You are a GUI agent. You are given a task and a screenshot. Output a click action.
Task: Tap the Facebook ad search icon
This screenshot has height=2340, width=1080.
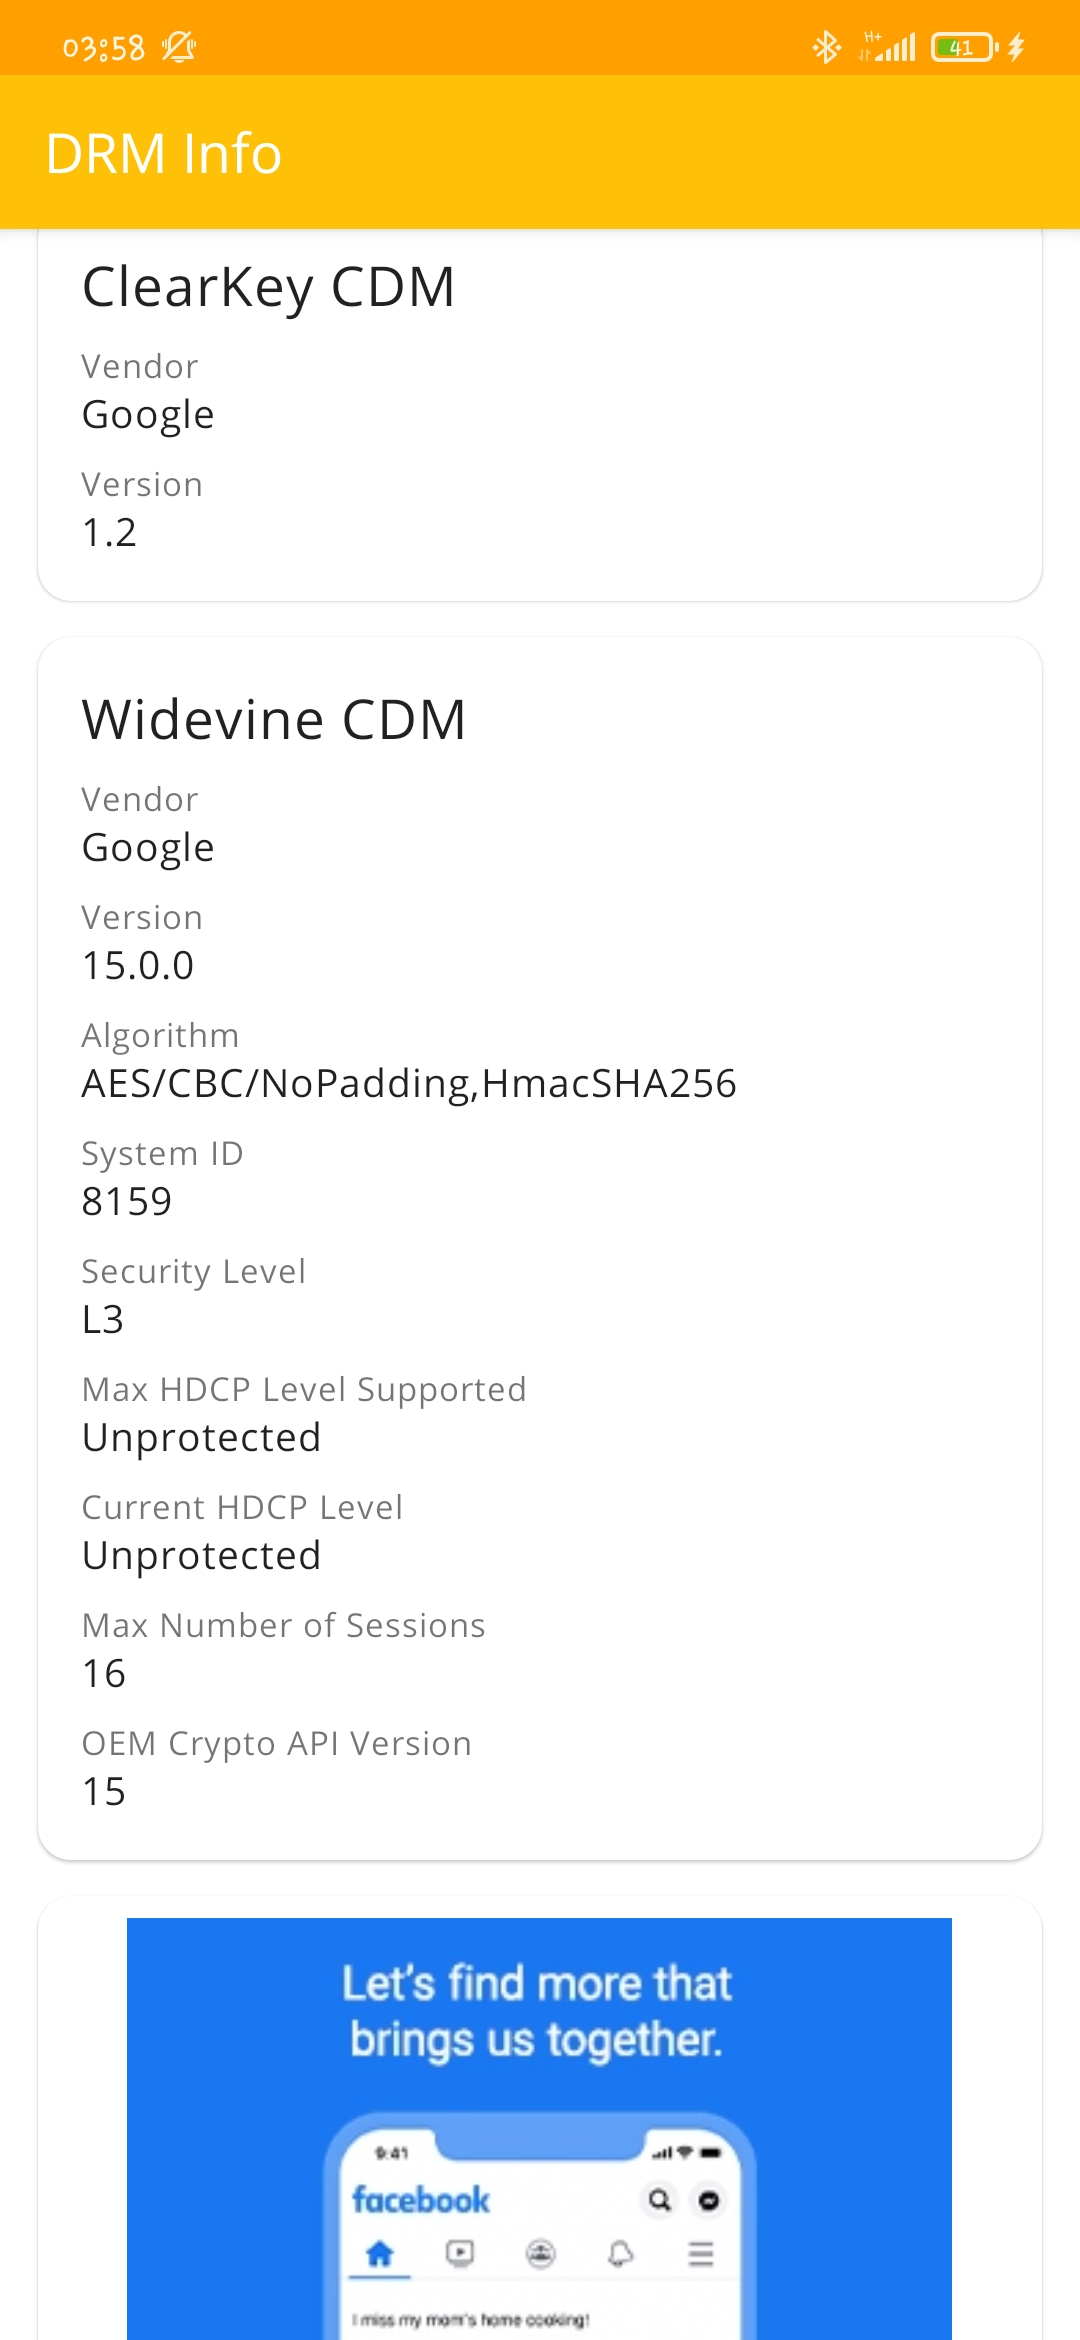(659, 2200)
